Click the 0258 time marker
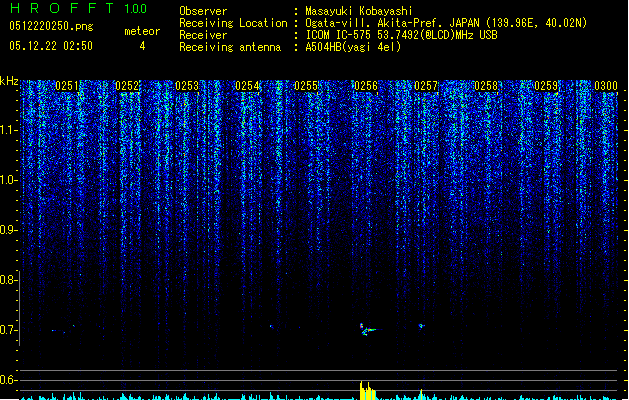The width and height of the screenshot is (629, 400). point(486,86)
